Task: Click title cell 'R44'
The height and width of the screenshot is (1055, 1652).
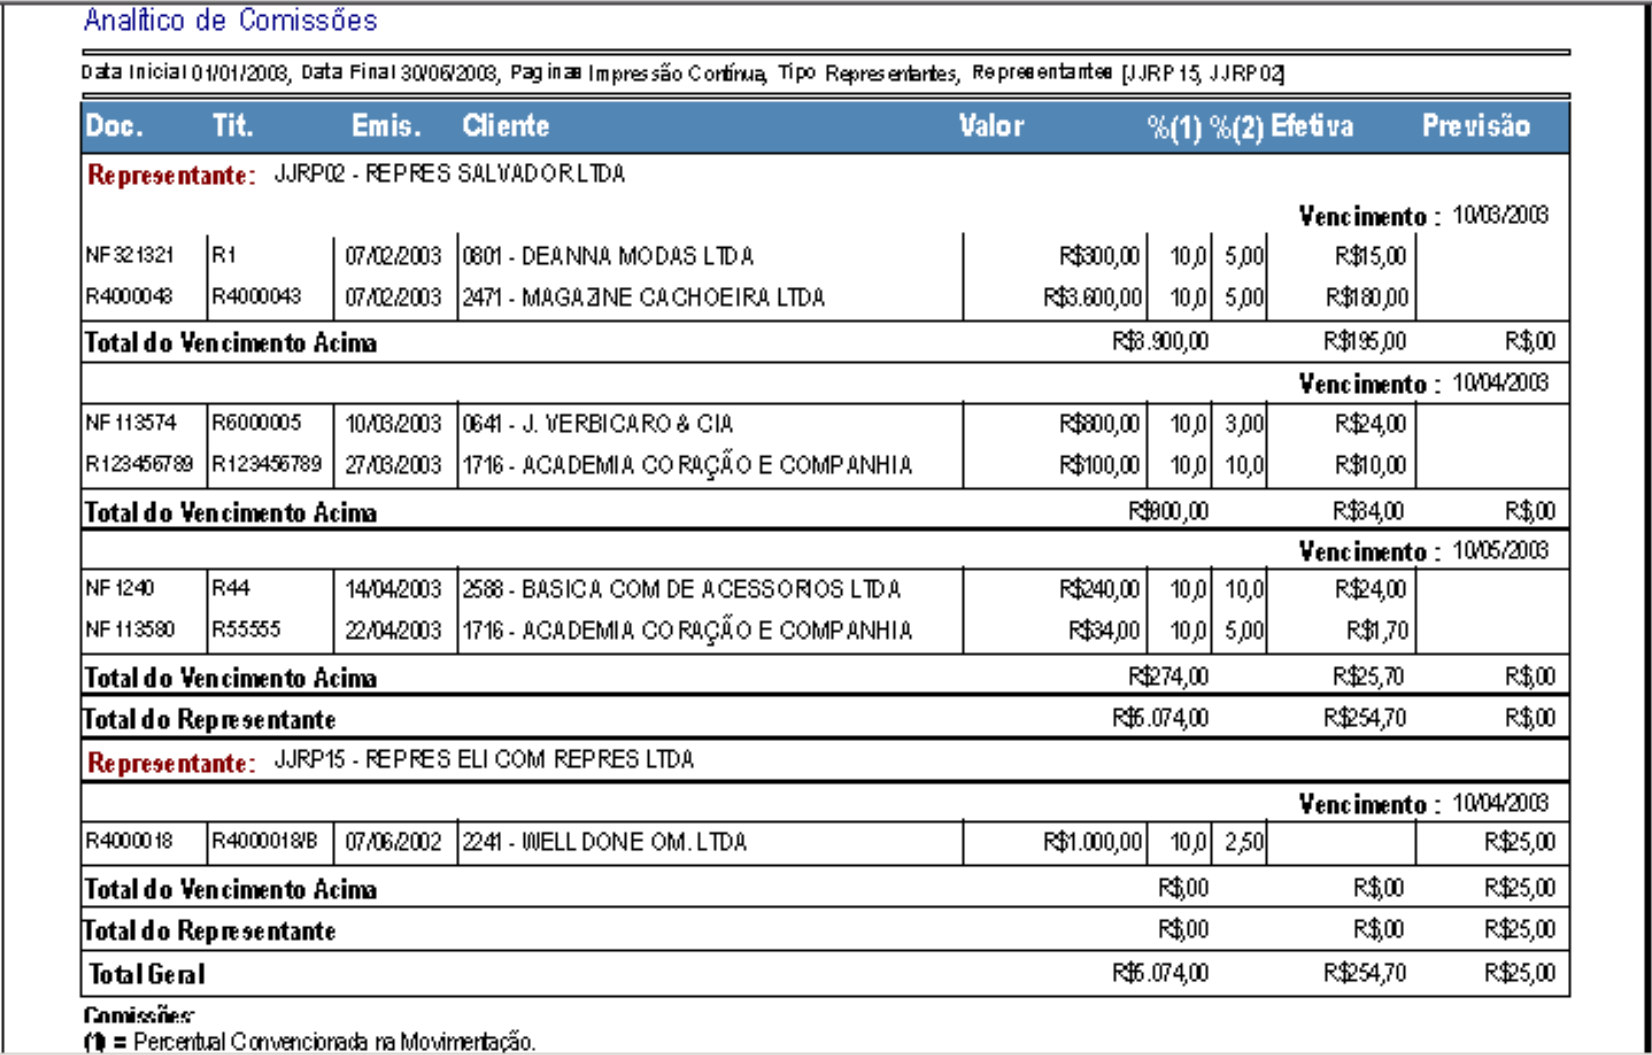Action: (x=230, y=589)
